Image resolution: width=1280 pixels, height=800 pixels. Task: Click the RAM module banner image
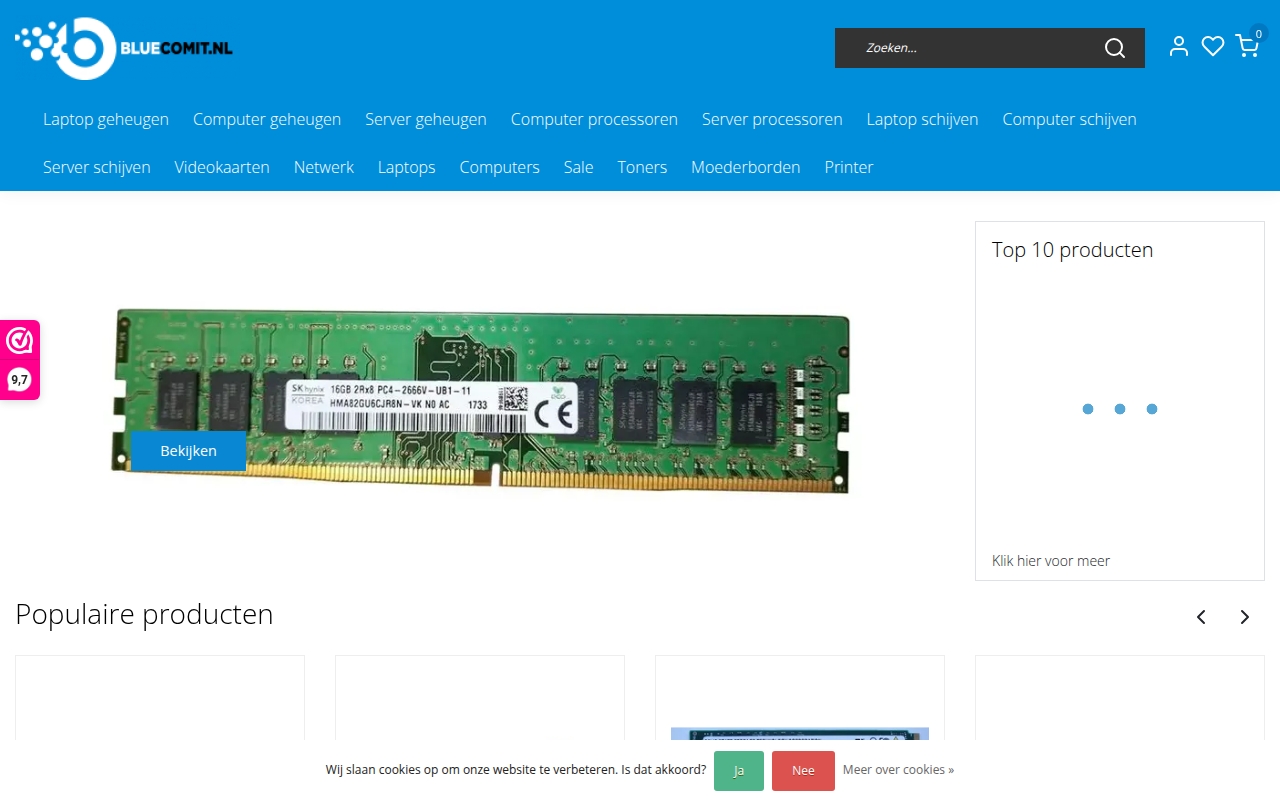480,400
